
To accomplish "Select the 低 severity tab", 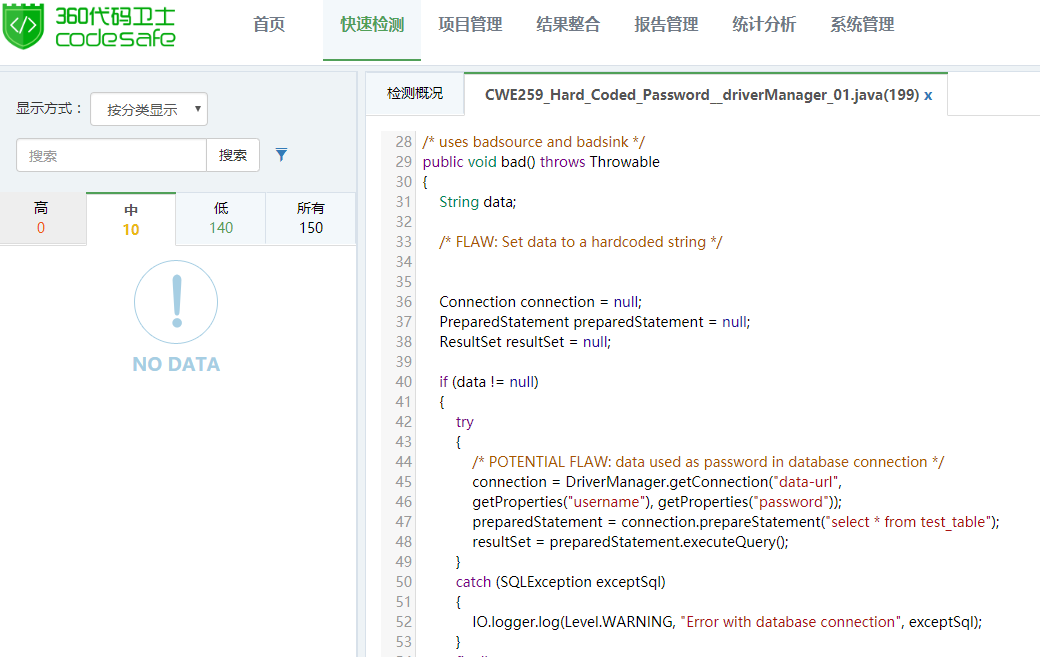I will [x=221, y=218].
